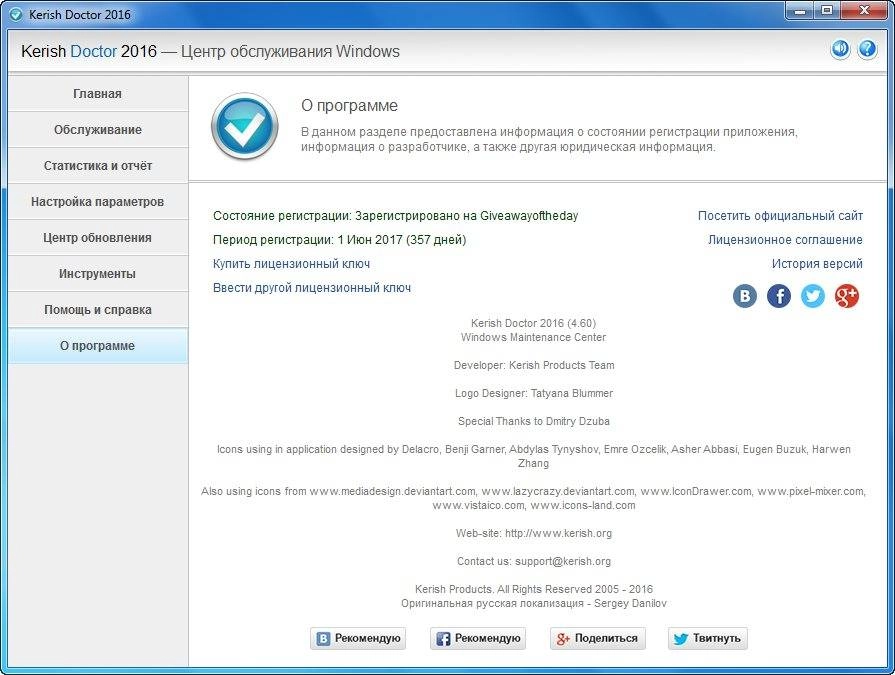Open the Google Plus round icon
The width and height of the screenshot is (895, 675).
[846, 296]
